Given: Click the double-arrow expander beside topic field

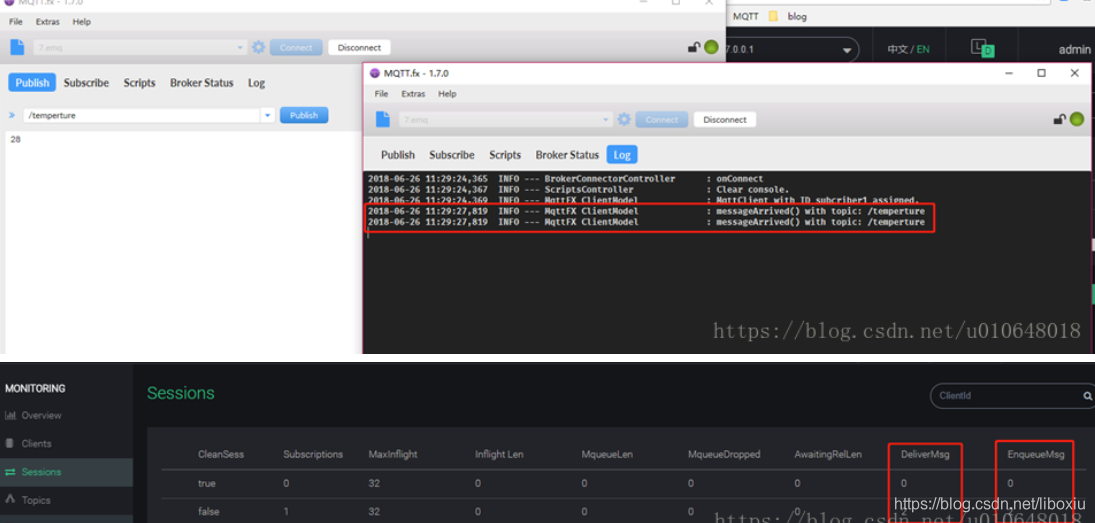Looking at the screenshot, I should coord(12,115).
